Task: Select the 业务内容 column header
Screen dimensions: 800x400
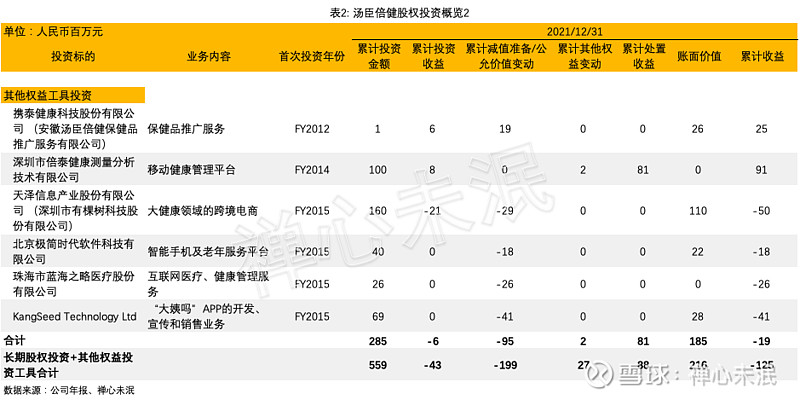Action: (209, 57)
